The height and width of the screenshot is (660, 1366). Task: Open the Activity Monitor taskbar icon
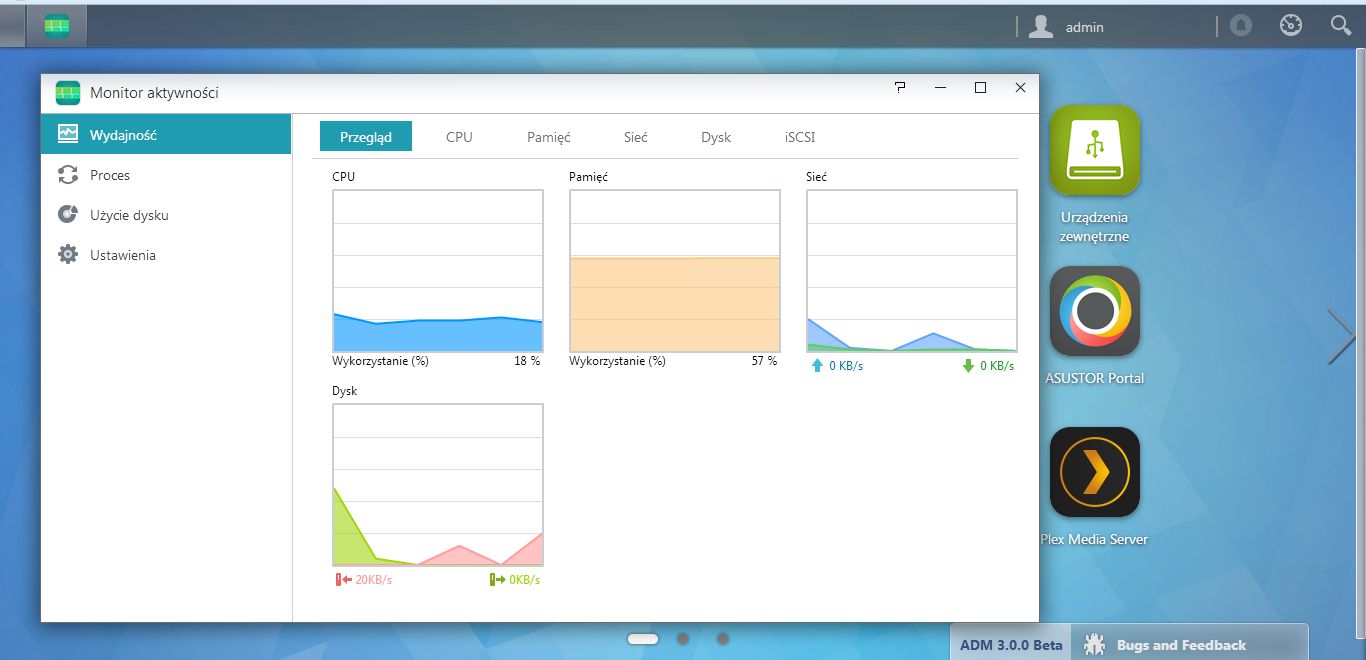click(56, 26)
